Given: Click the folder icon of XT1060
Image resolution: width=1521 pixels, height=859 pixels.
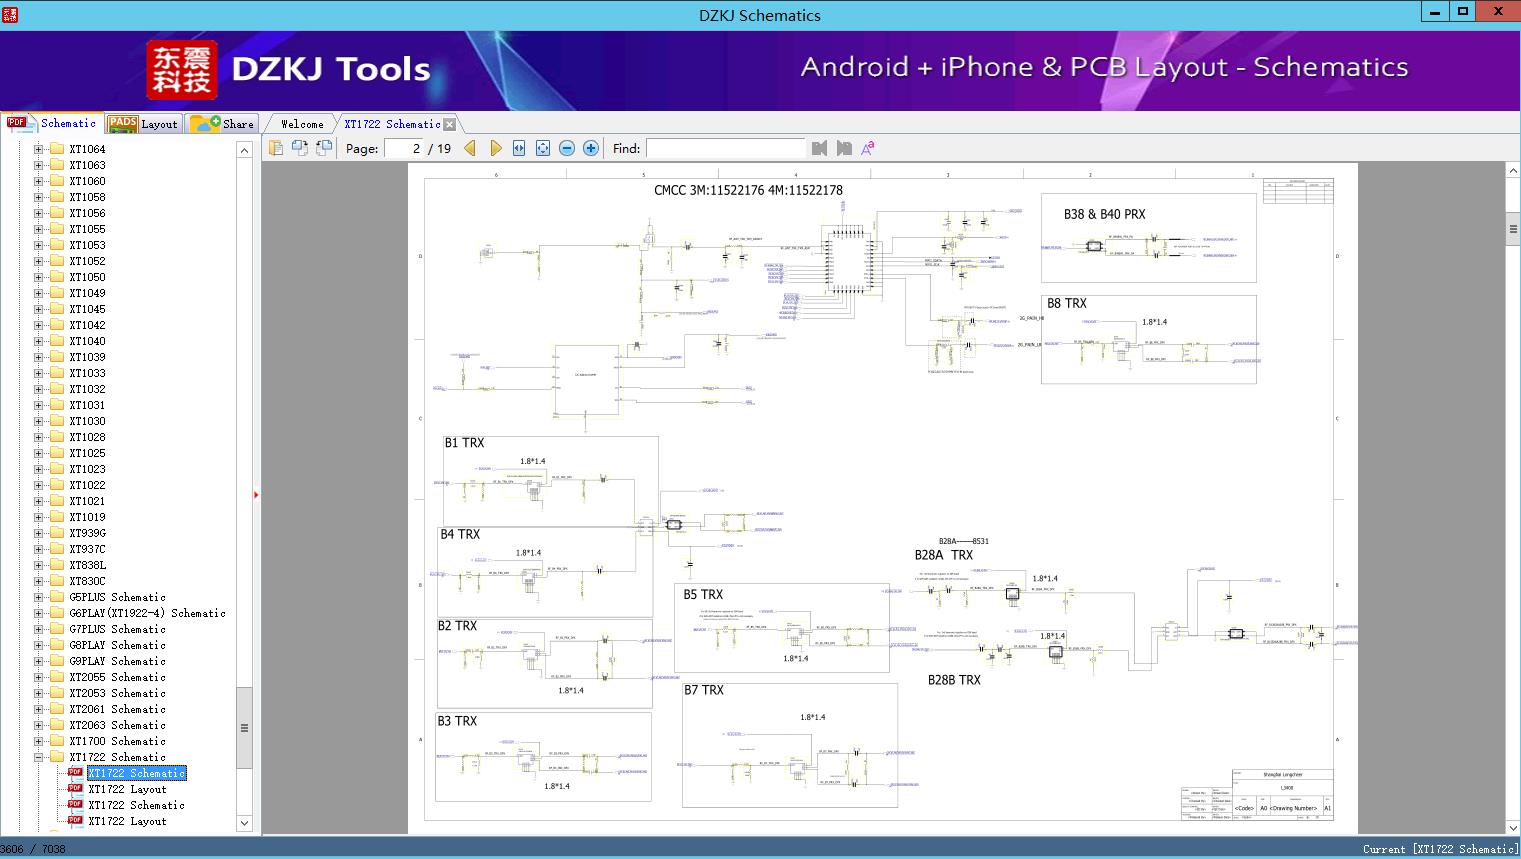Looking at the screenshot, I should (x=57, y=181).
